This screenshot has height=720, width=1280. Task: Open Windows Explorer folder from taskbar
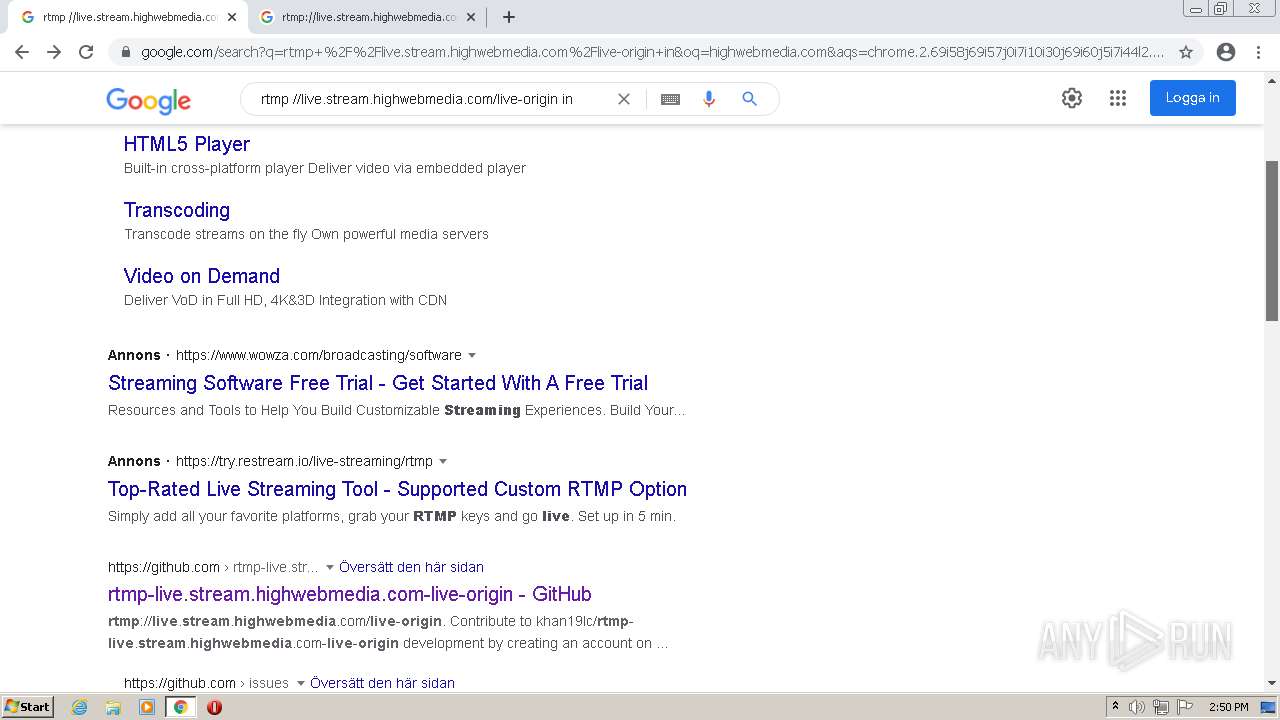click(x=113, y=707)
